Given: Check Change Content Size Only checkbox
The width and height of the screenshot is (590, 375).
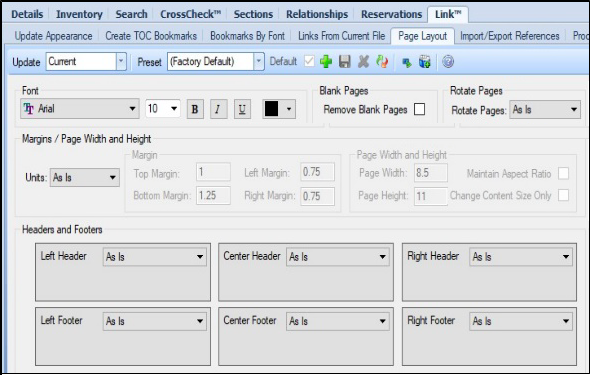Looking at the screenshot, I should [x=563, y=195].
